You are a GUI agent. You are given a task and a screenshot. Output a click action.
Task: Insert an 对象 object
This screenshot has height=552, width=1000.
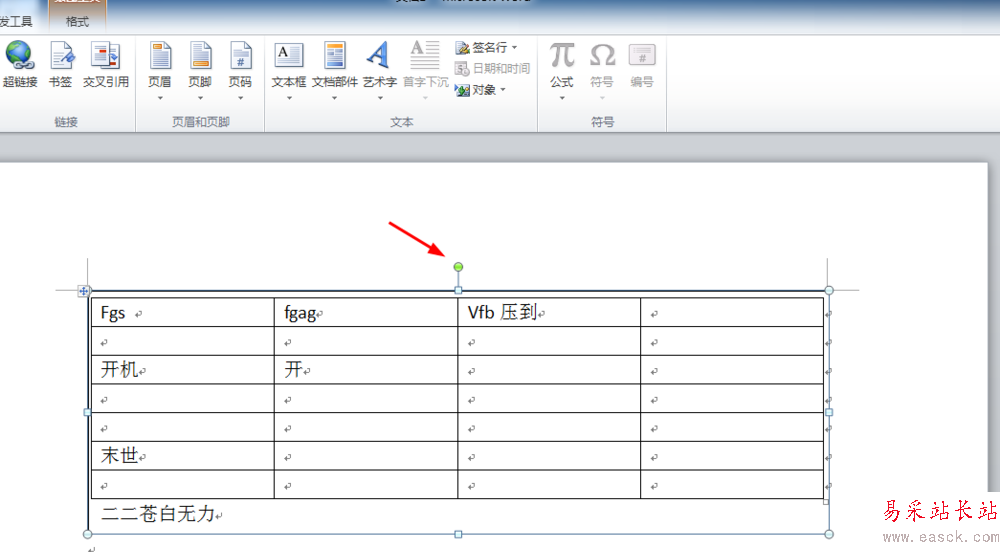(x=476, y=90)
